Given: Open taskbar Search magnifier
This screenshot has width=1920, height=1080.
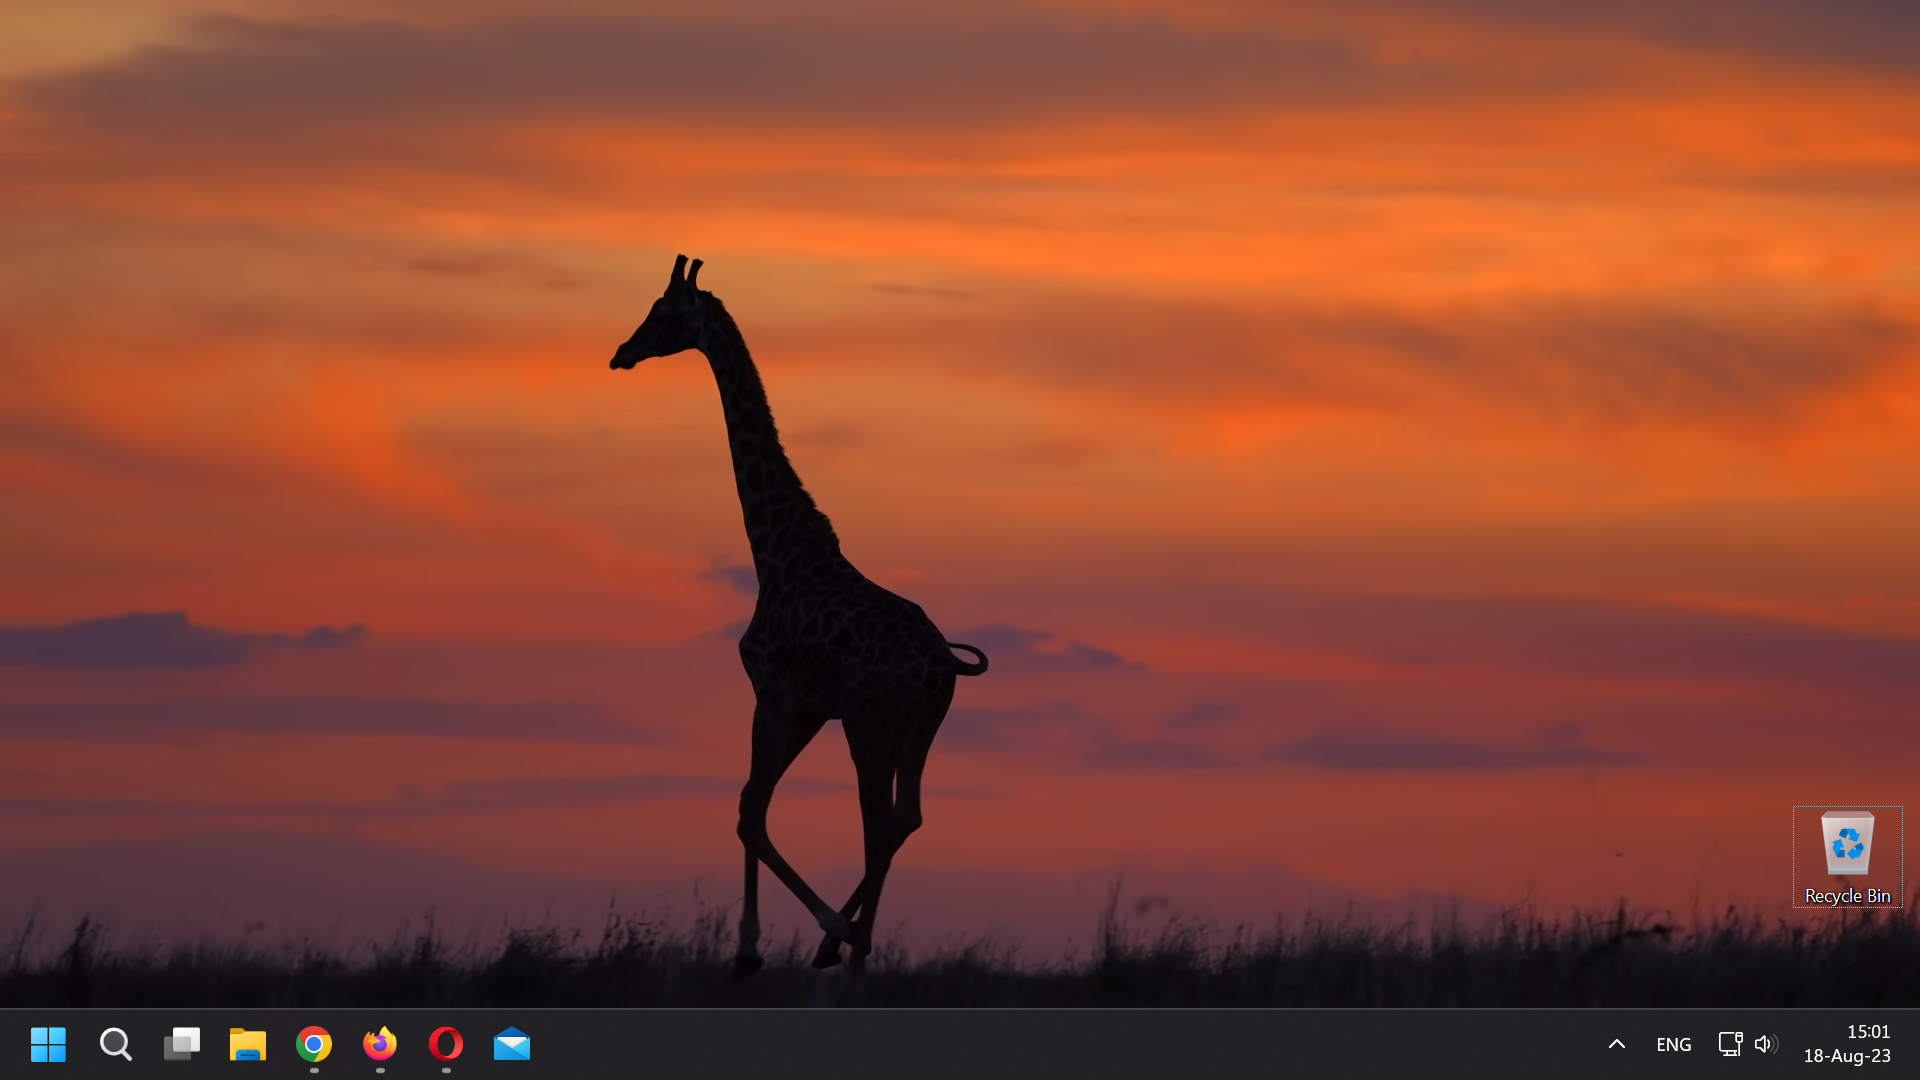Looking at the screenshot, I should (115, 1044).
